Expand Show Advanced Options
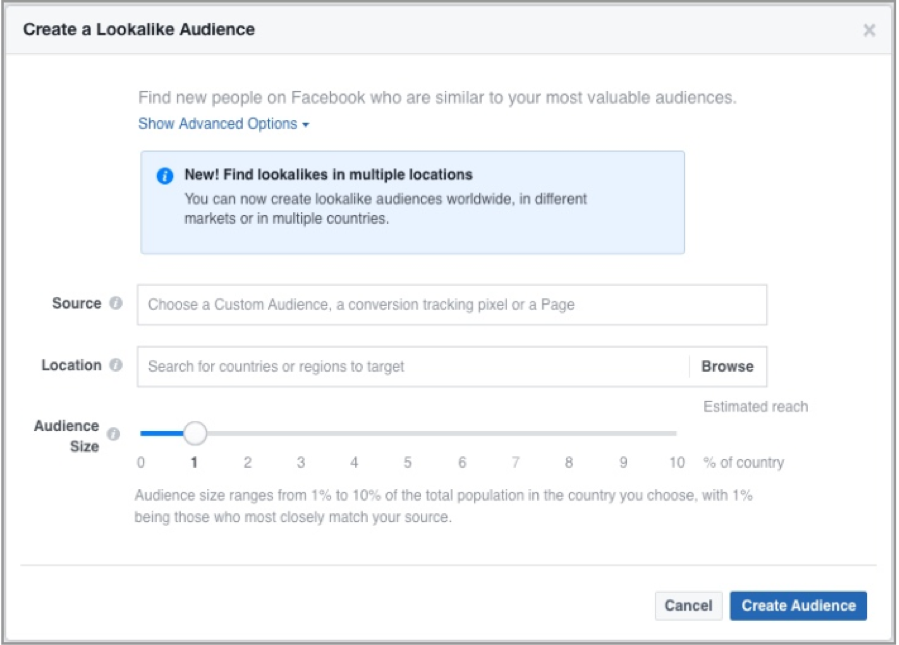 point(221,123)
